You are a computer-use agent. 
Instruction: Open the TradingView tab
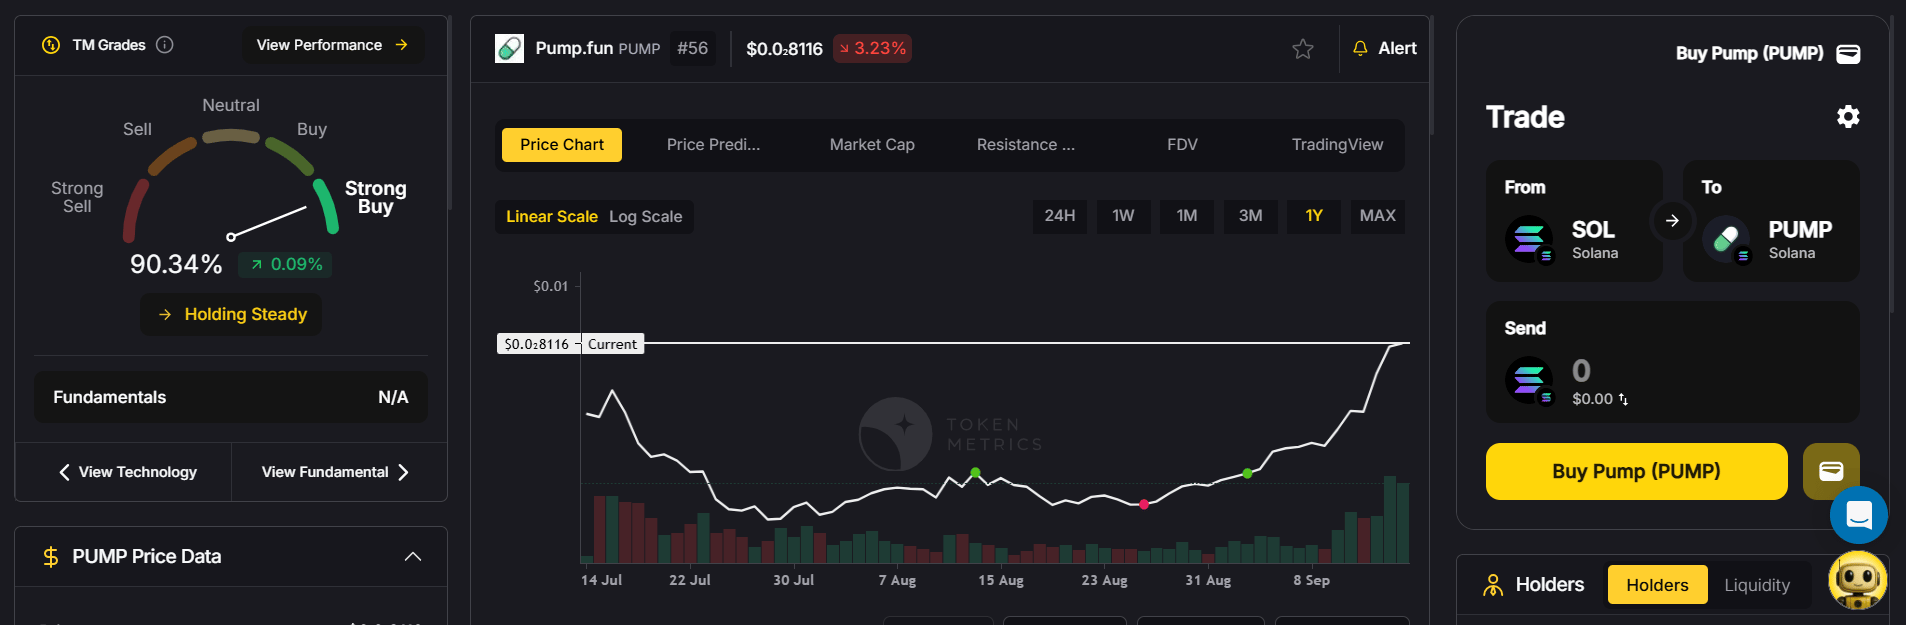point(1336,145)
